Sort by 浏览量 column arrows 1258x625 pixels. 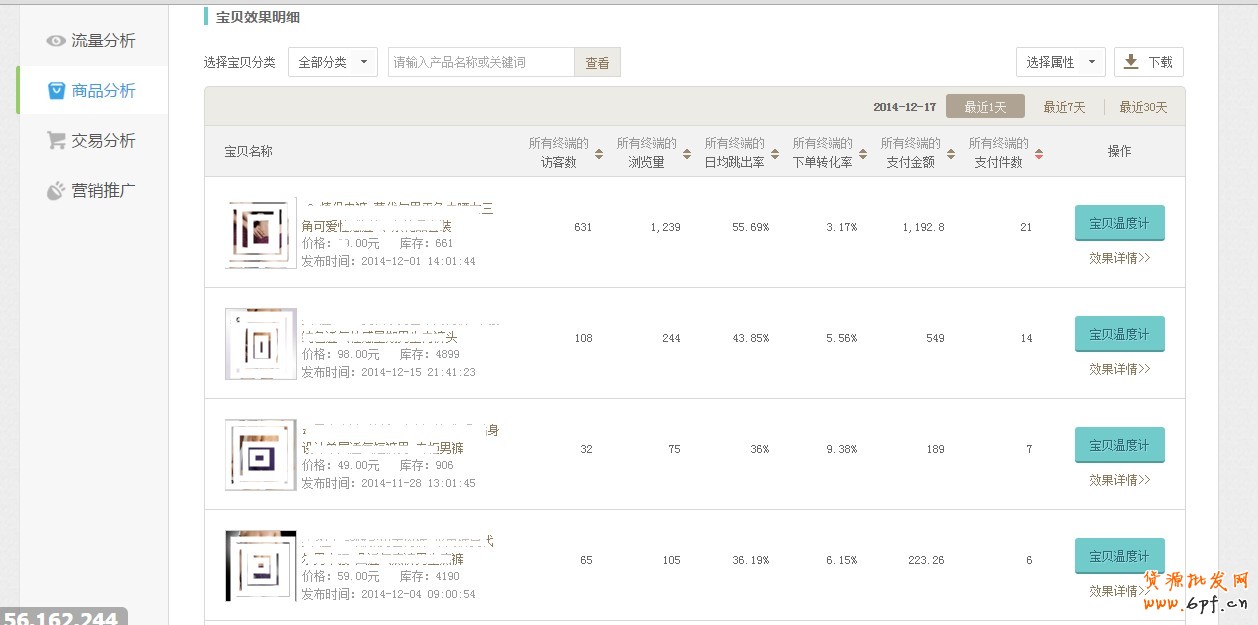687,154
